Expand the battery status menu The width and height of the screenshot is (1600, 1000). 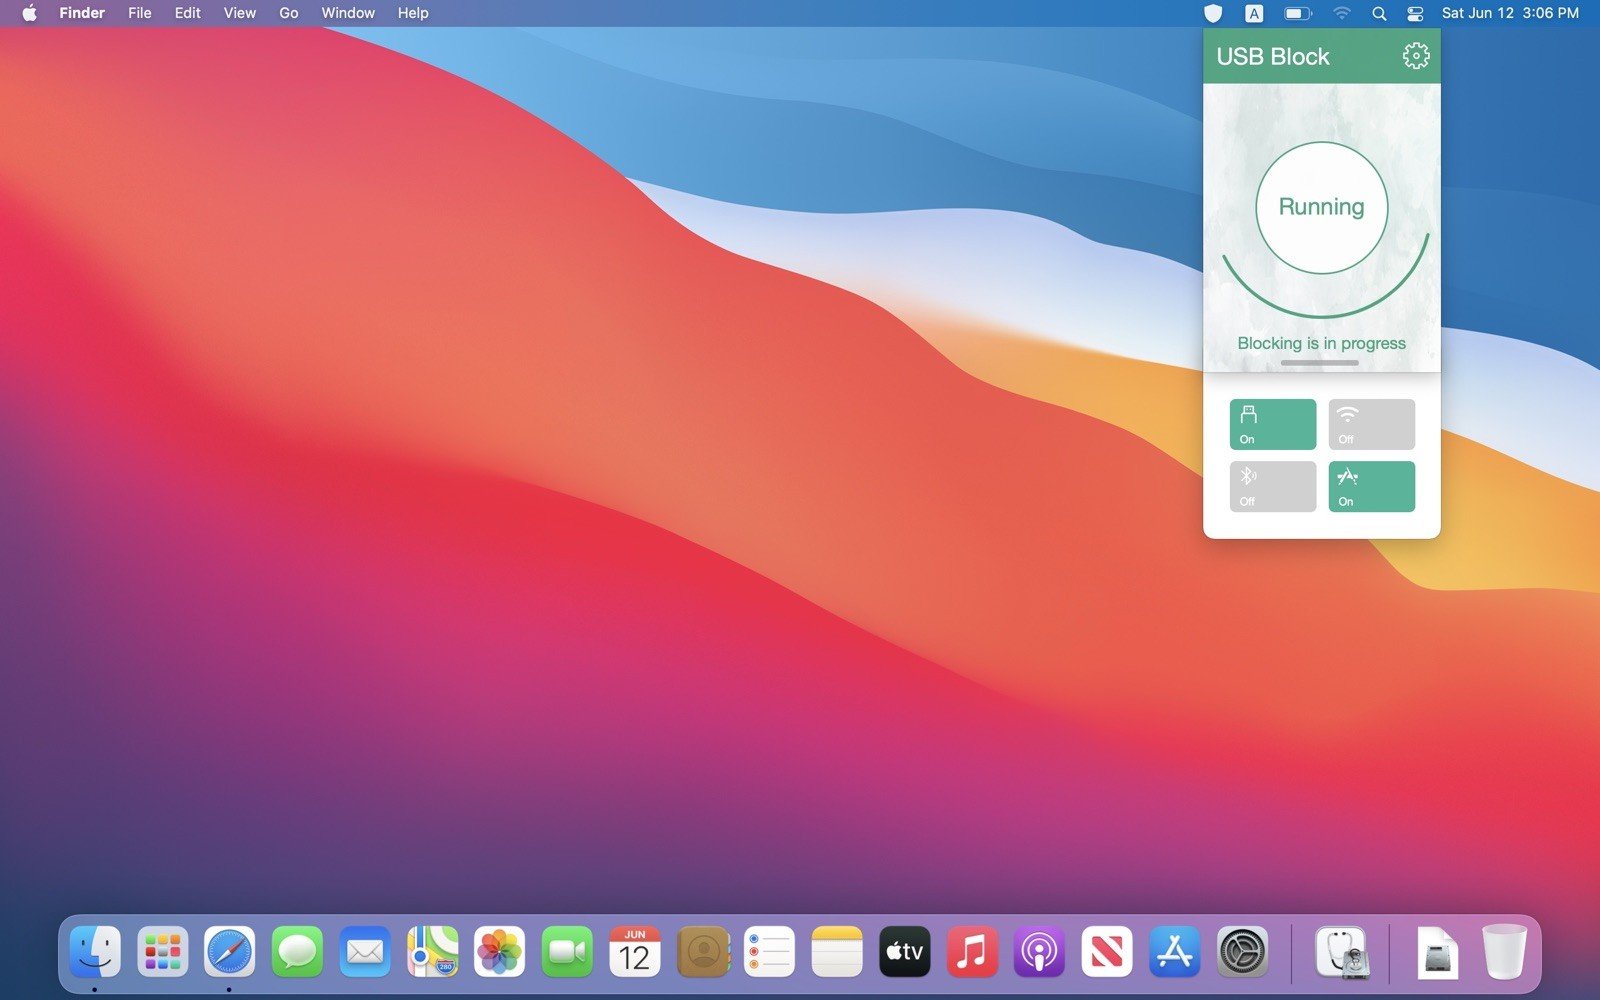pos(1297,13)
